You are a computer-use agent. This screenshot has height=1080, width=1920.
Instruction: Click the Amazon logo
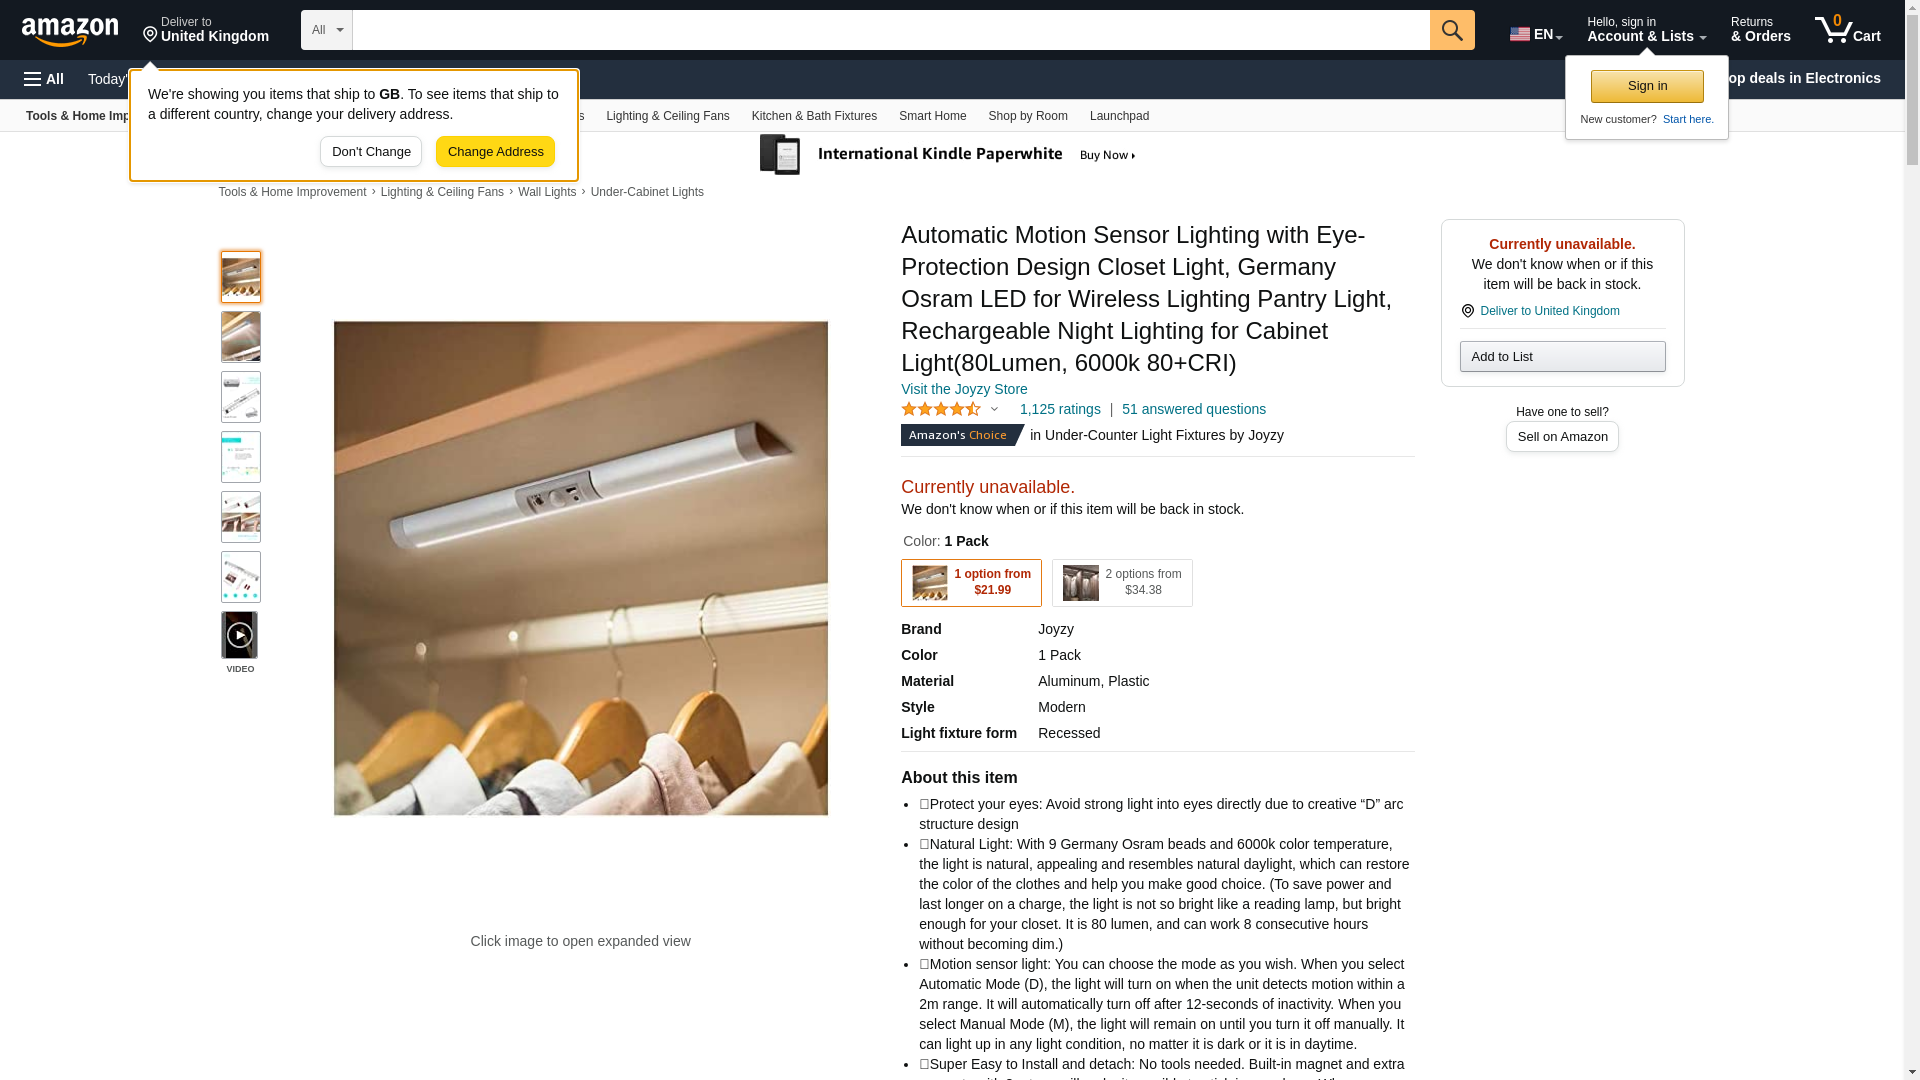pos(70,31)
